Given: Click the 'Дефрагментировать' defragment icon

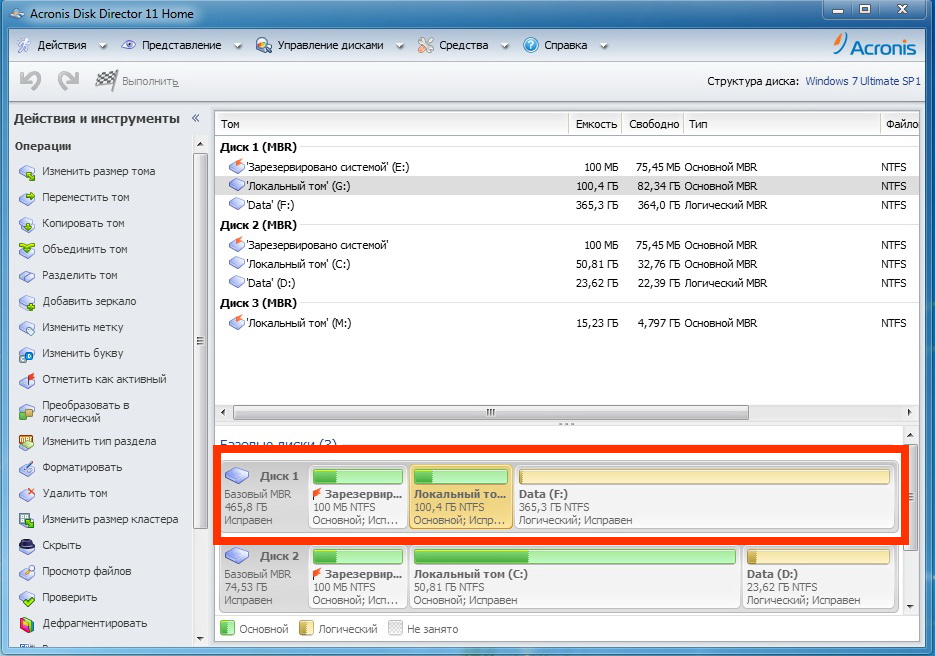Looking at the screenshot, I should pyautogui.click(x=27, y=624).
